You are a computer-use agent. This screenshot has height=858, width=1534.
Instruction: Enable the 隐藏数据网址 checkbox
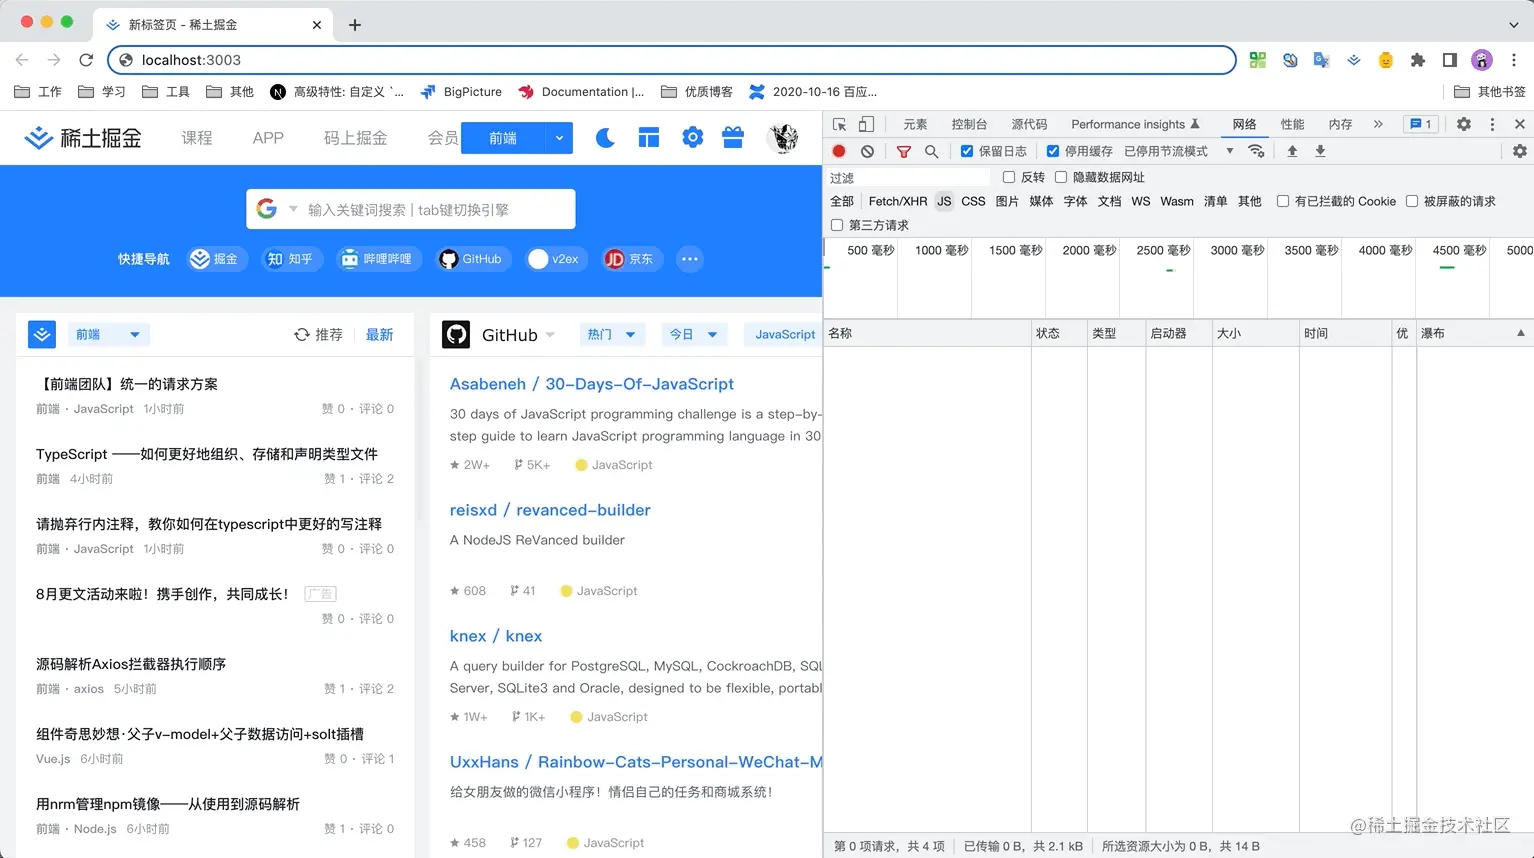[1061, 177]
